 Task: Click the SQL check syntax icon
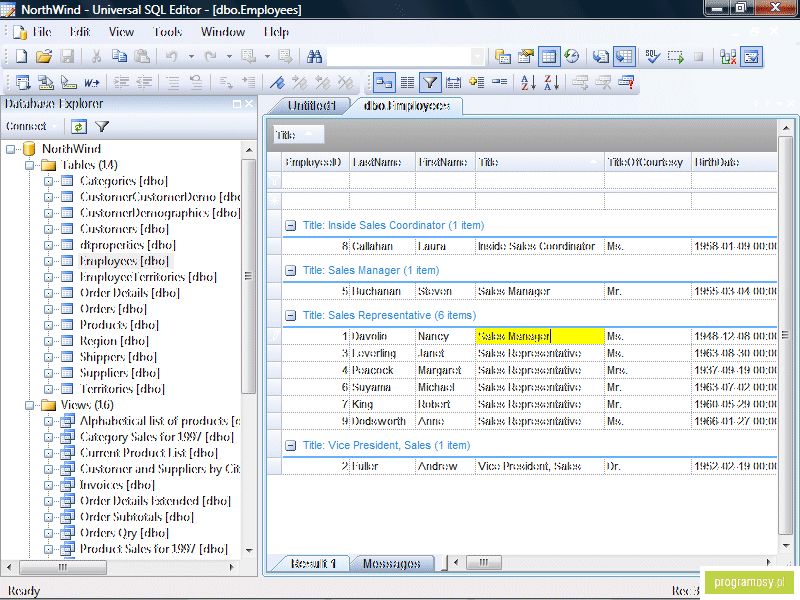[652, 56]
